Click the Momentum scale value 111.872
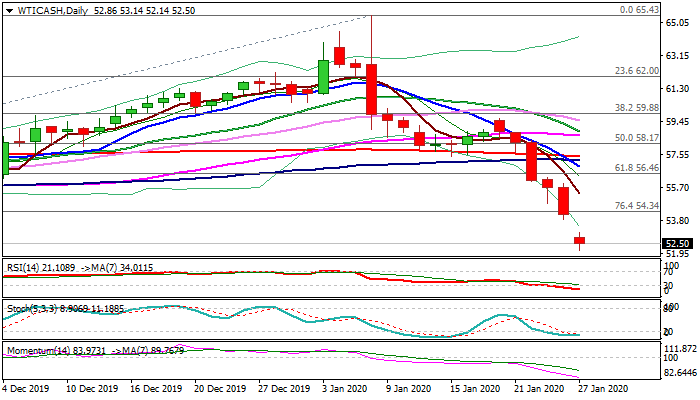700x400 pixels. [x=680, y=349]
